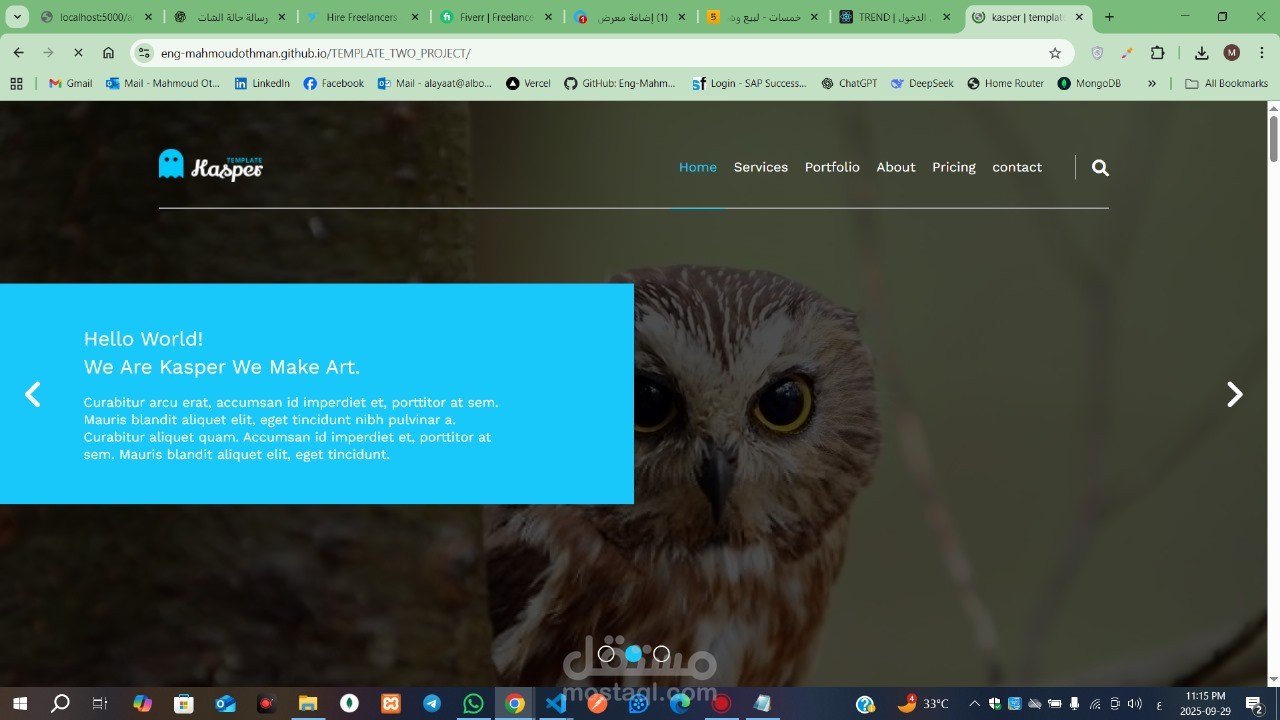The height and width of the screenshot is (720, 1280).
Task: Bookmark this page with star icon
Action: point(1055,53)
